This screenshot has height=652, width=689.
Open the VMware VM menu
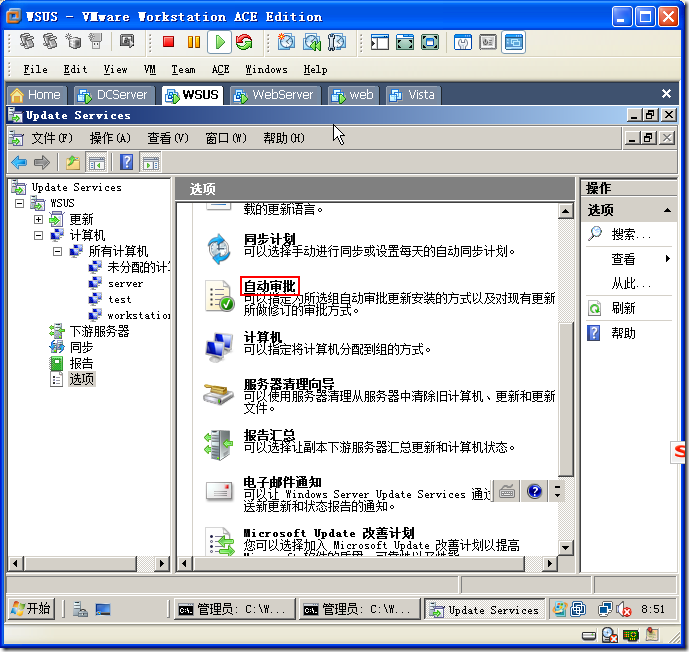point(150,69)
